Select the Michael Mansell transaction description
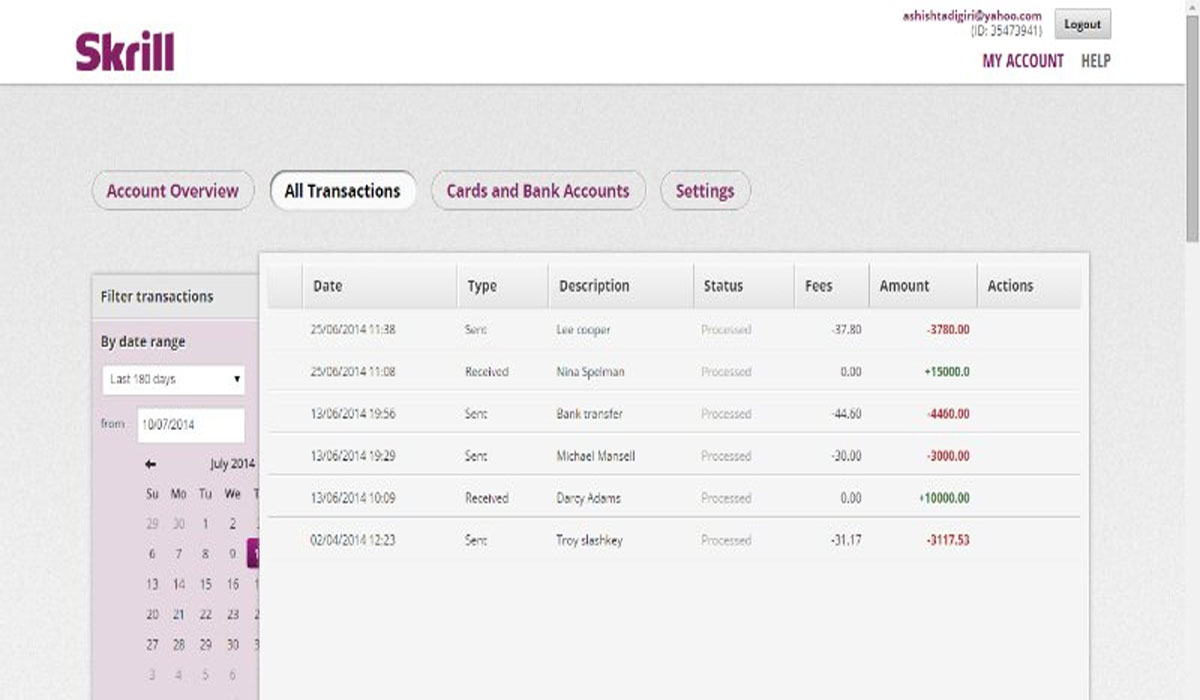This screenshot has width=1200, height=700. tap(595, 456)
